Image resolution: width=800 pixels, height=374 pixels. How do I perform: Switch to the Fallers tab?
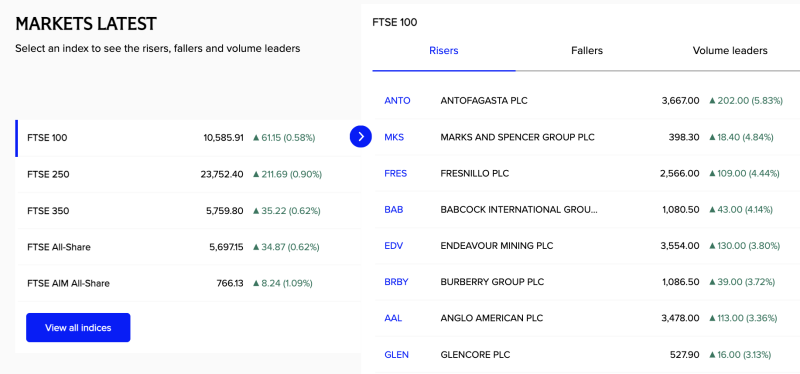[x=587, y=51]
